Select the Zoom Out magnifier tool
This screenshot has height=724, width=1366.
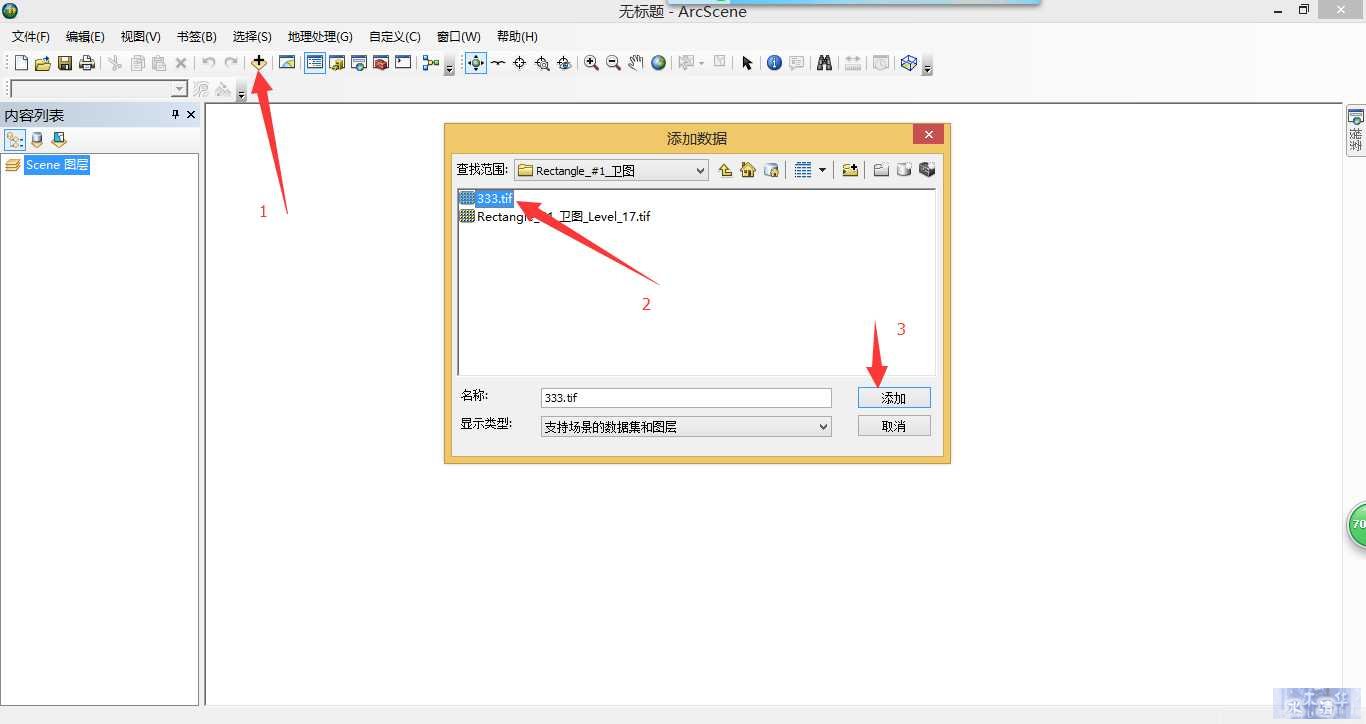tap(614, 63)
